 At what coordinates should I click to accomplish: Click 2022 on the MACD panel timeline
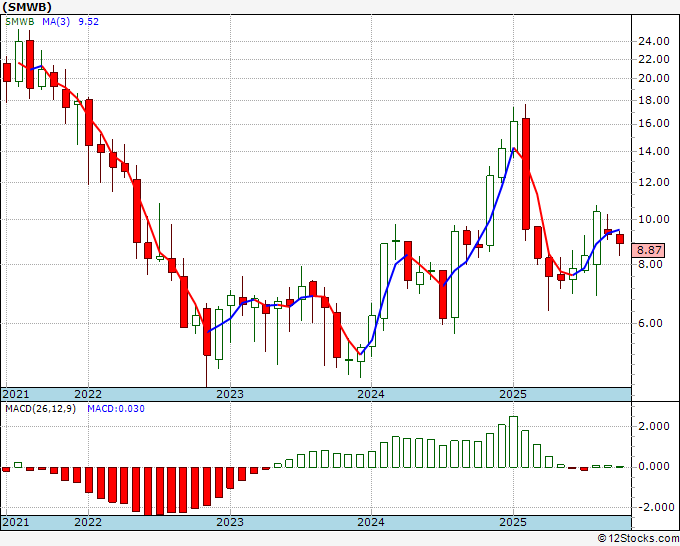(x=88, y=522)
